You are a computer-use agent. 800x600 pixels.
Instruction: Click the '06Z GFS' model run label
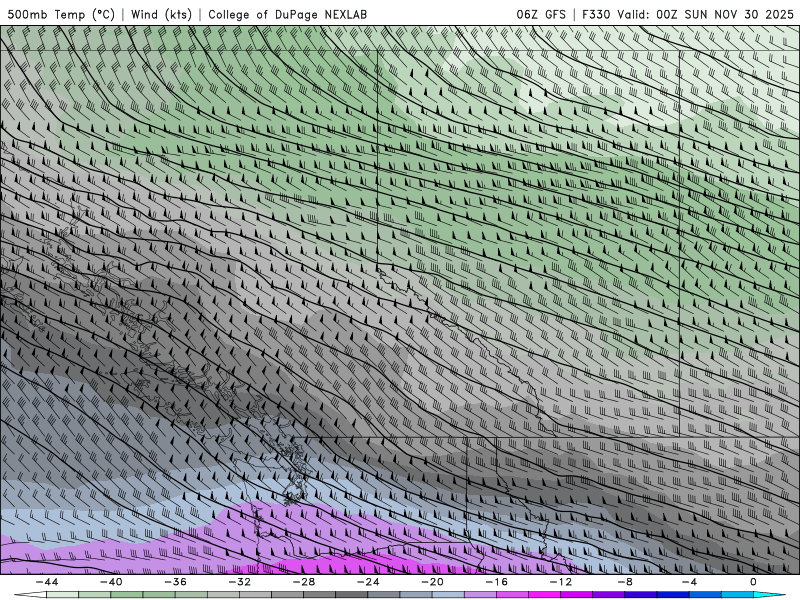pyautogui.click(x=541, y=14)
